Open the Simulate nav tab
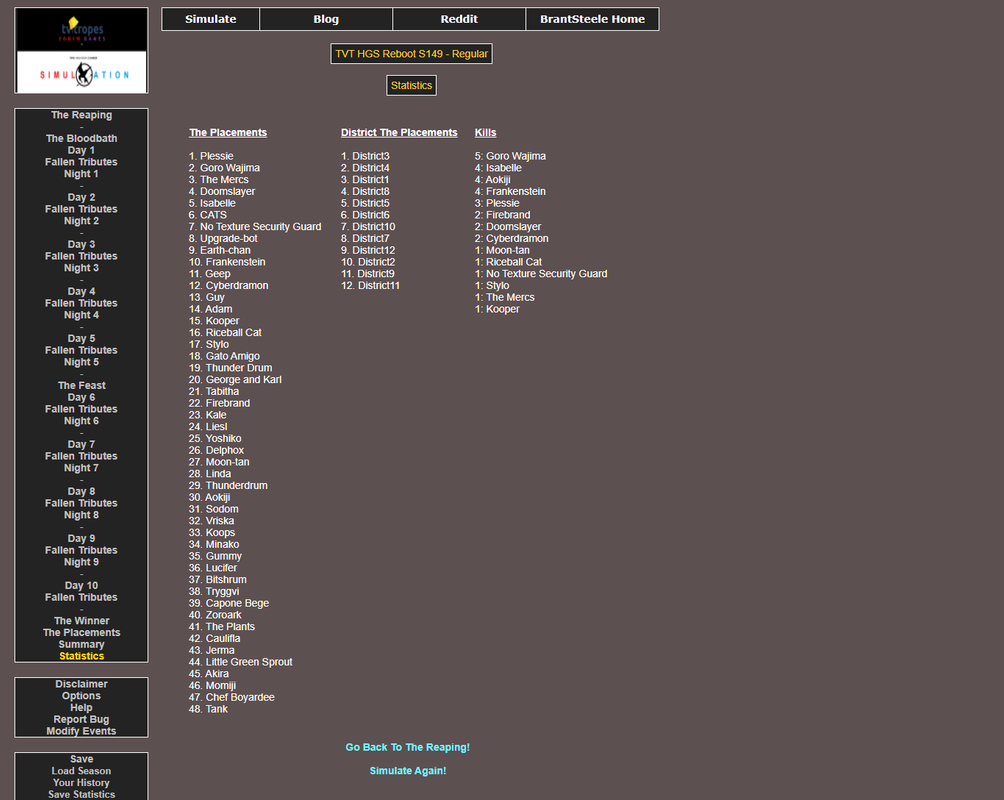The height and width of the screenshot is (800, 1004). [x=211, y=19]
